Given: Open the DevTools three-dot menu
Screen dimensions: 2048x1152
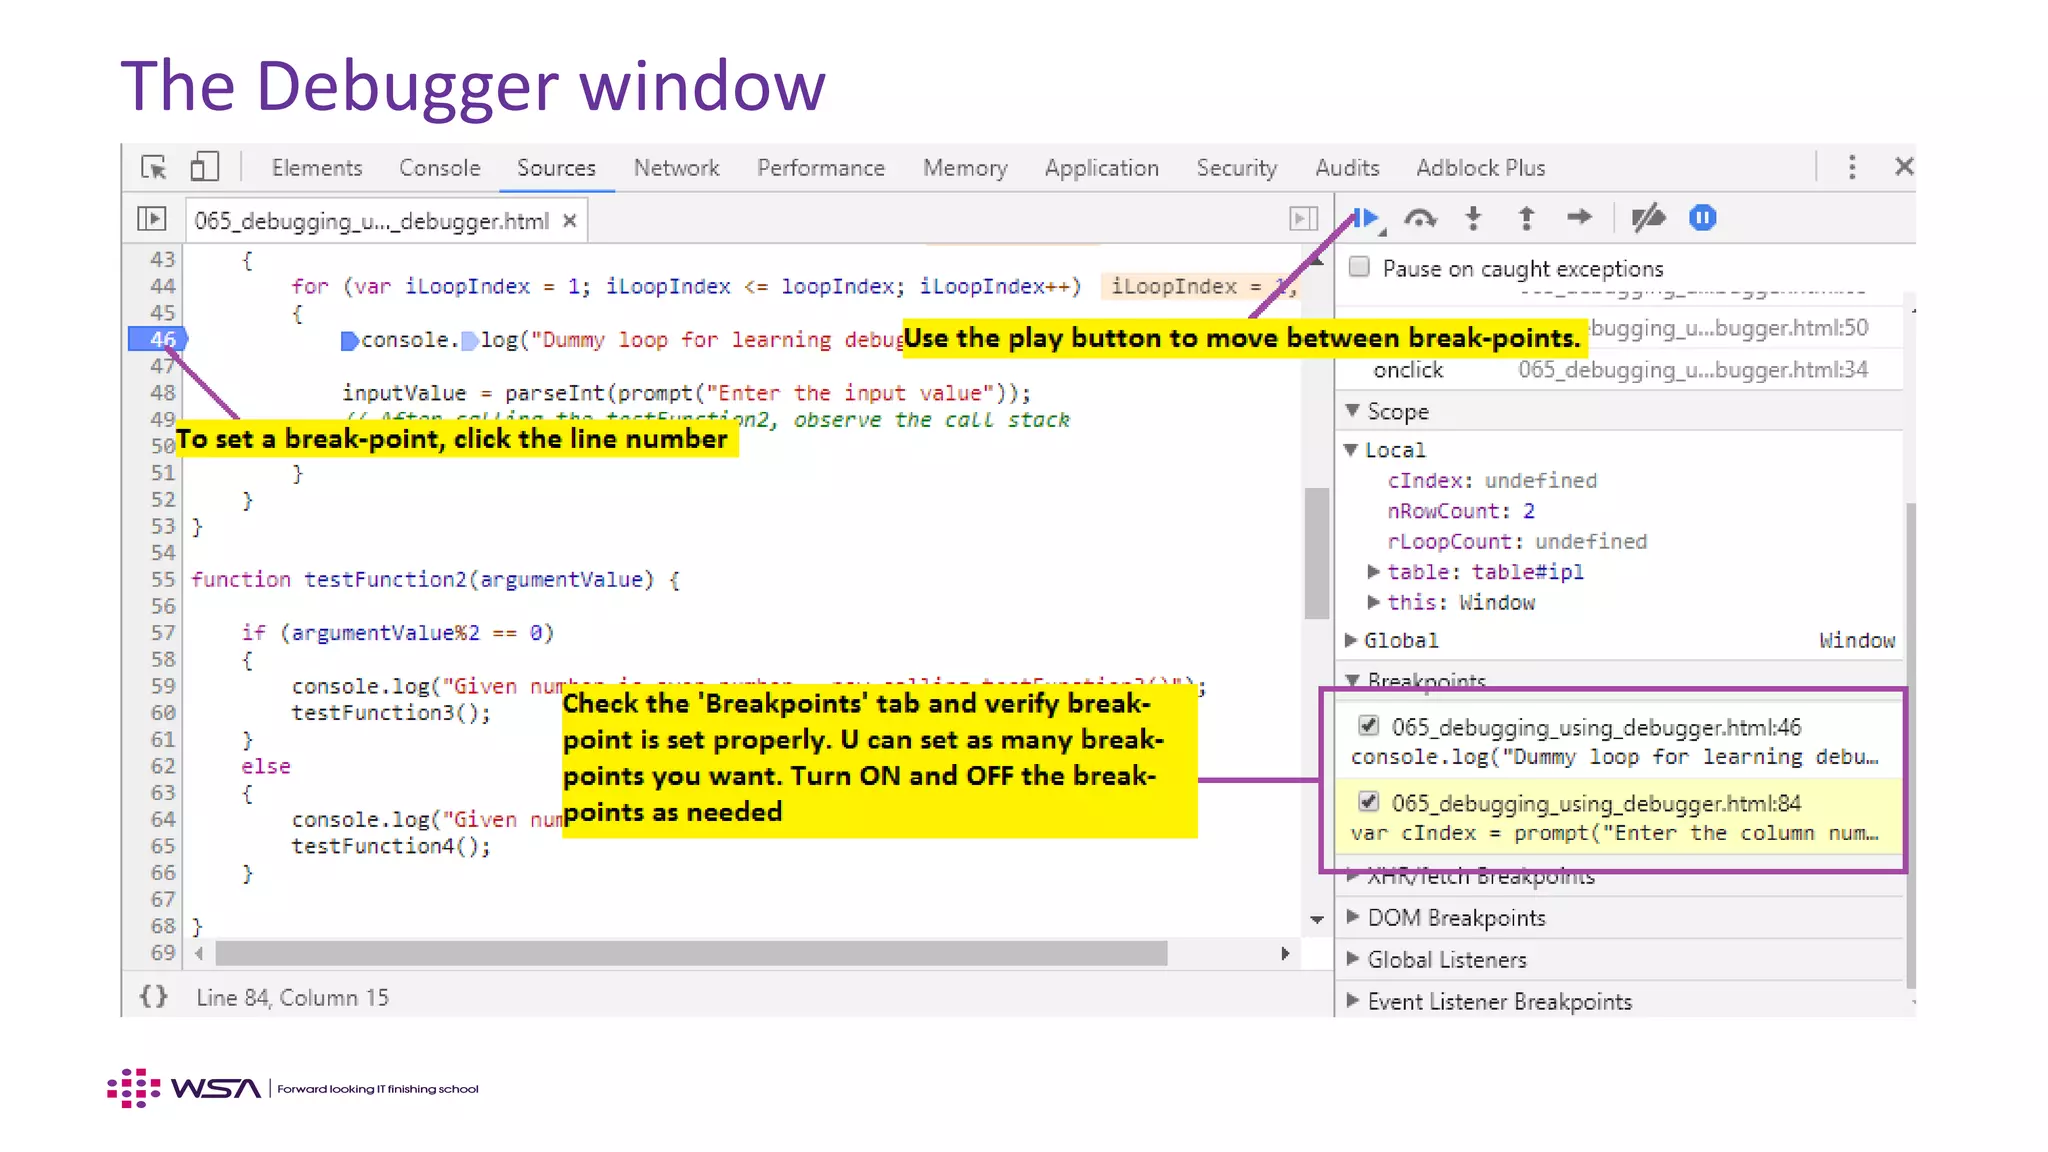Looking at the screenshot, I should pyautogui.click(x=1852, y=167).
